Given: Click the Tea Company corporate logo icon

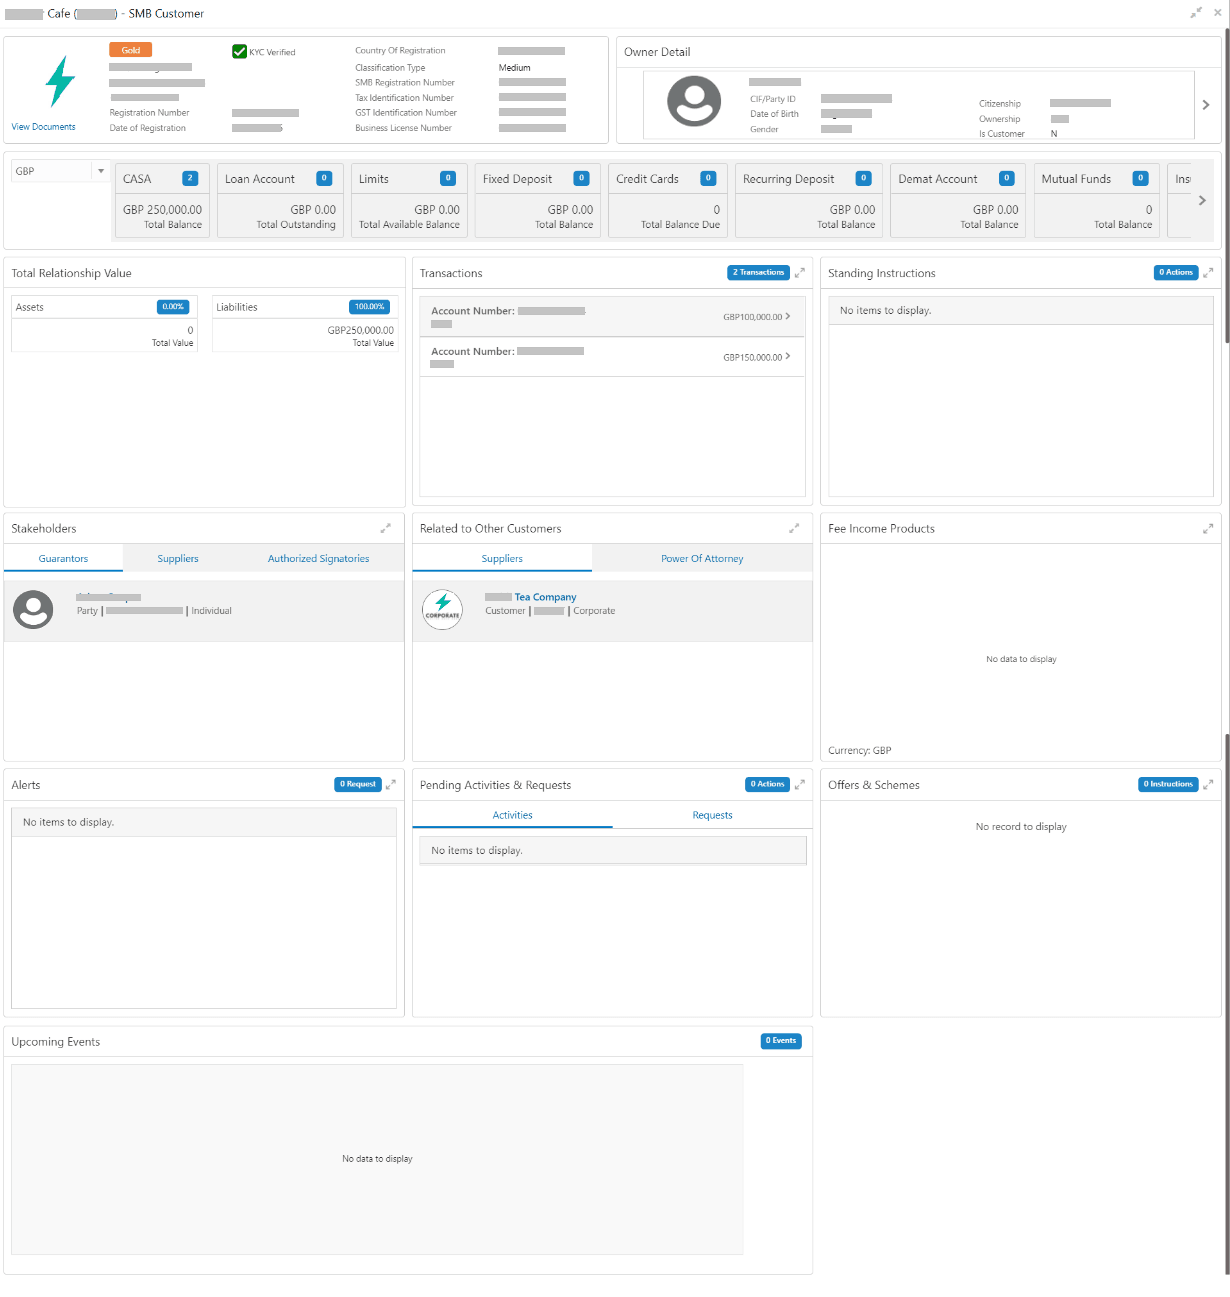Looking at the screenshot, I should (442, 609).
